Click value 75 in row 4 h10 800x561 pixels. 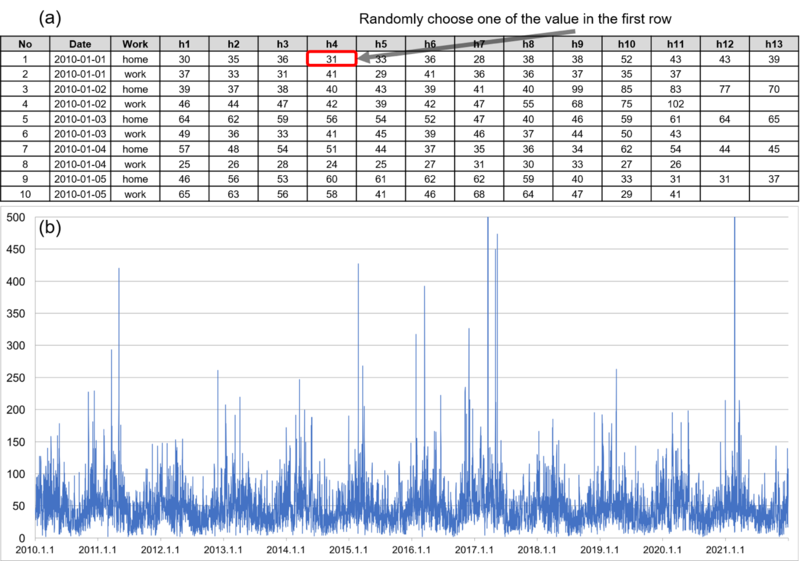(x=627, y=104)
